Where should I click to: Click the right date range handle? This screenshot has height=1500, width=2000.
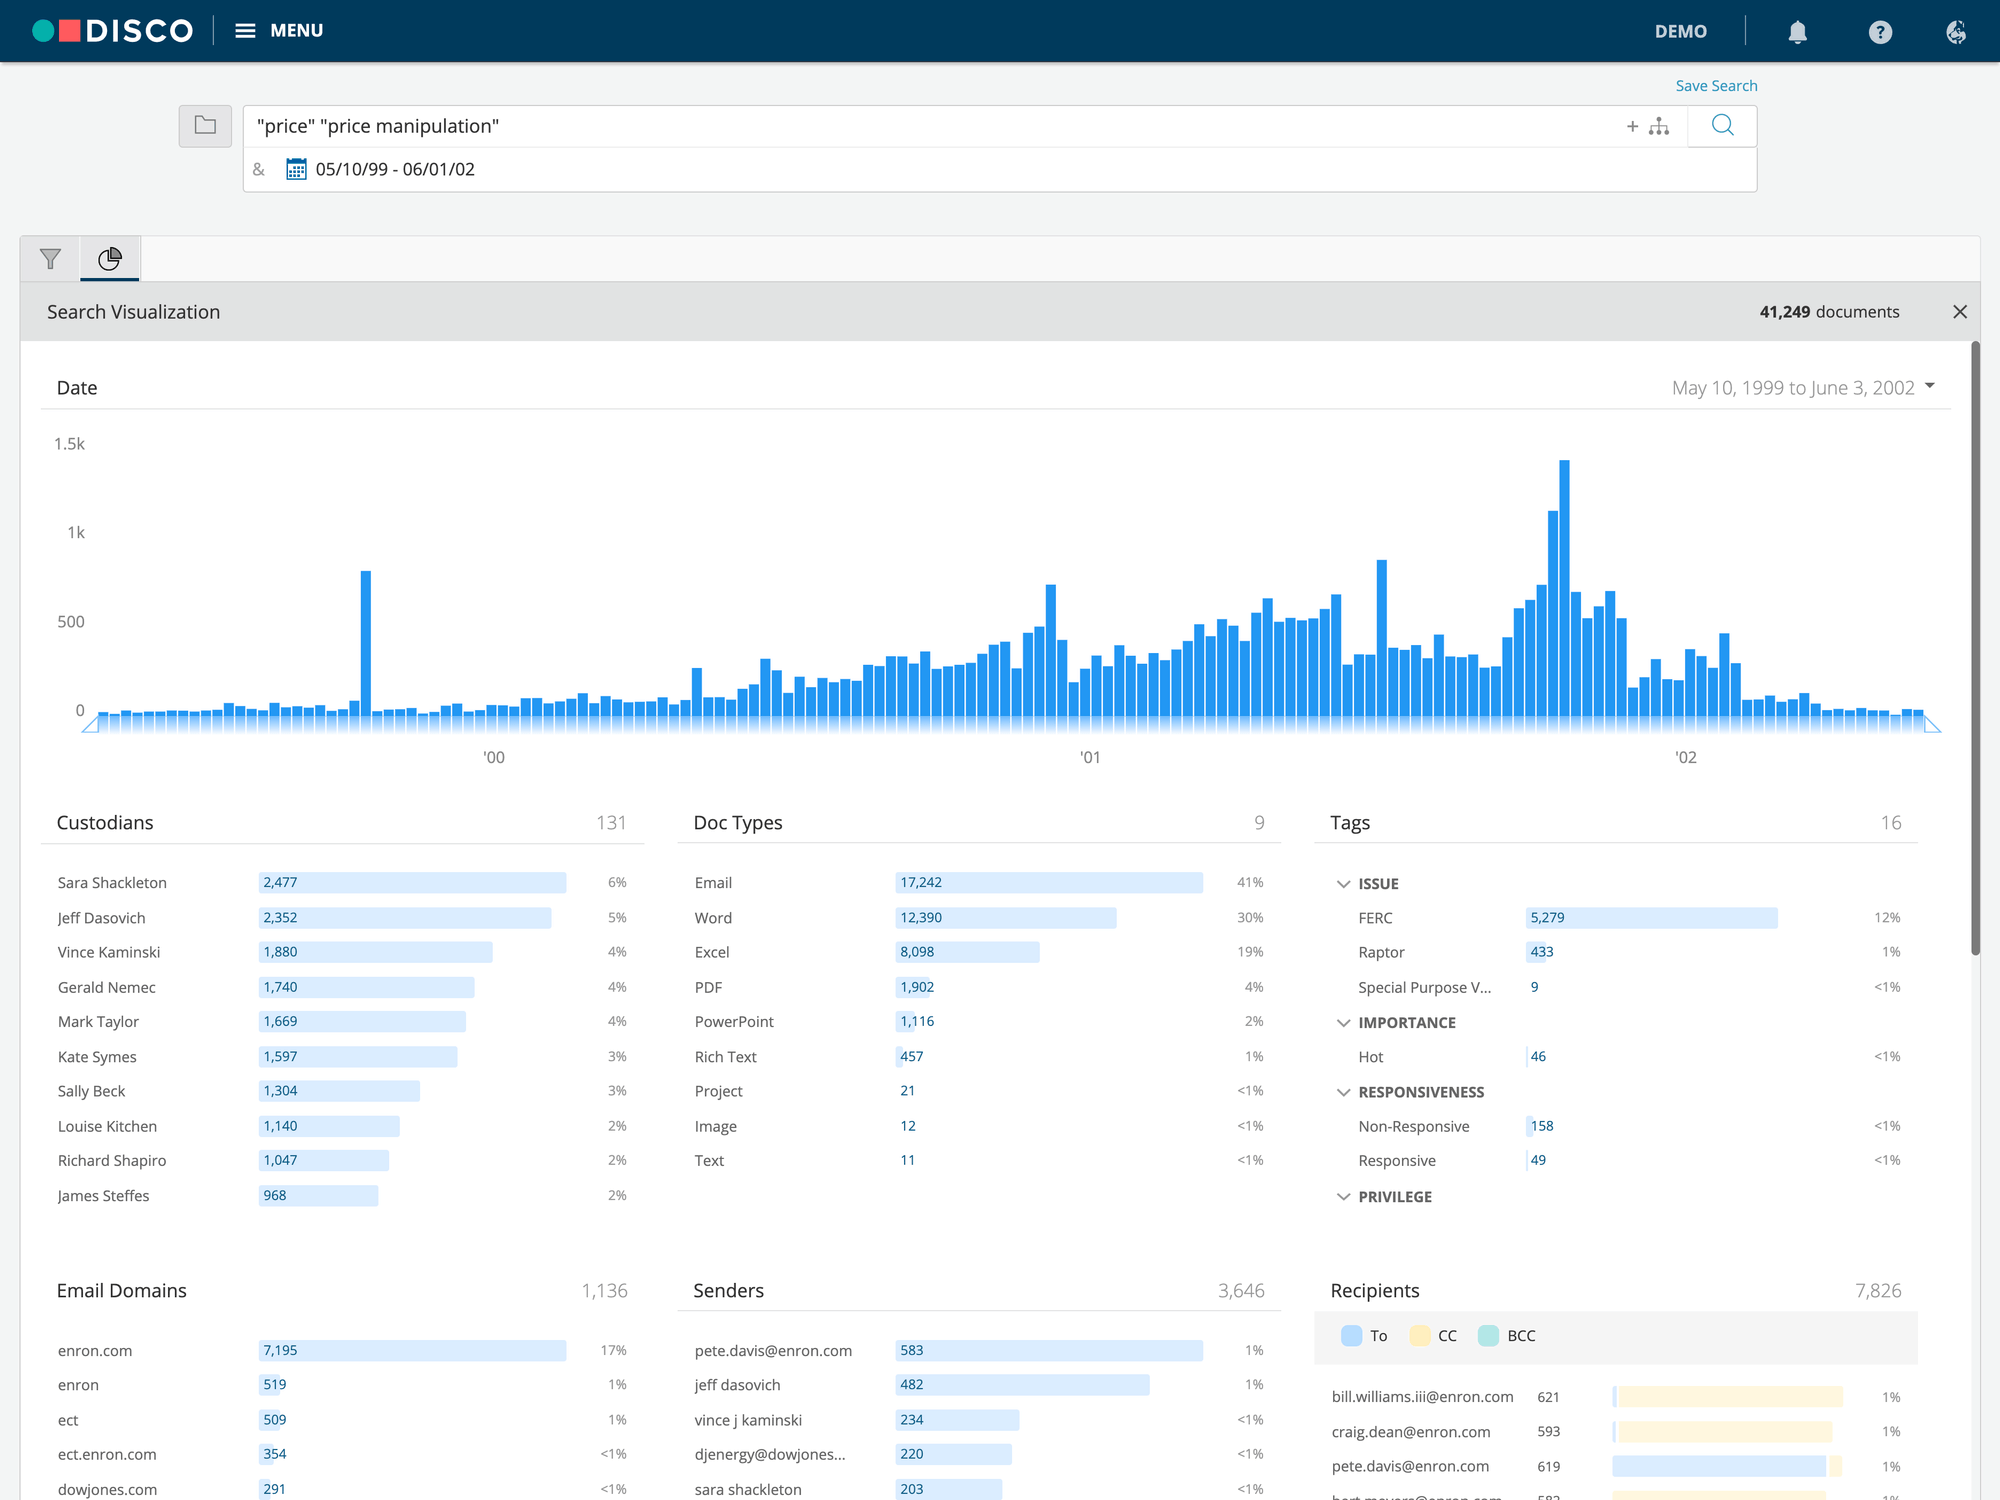[x=1932, y=725]
